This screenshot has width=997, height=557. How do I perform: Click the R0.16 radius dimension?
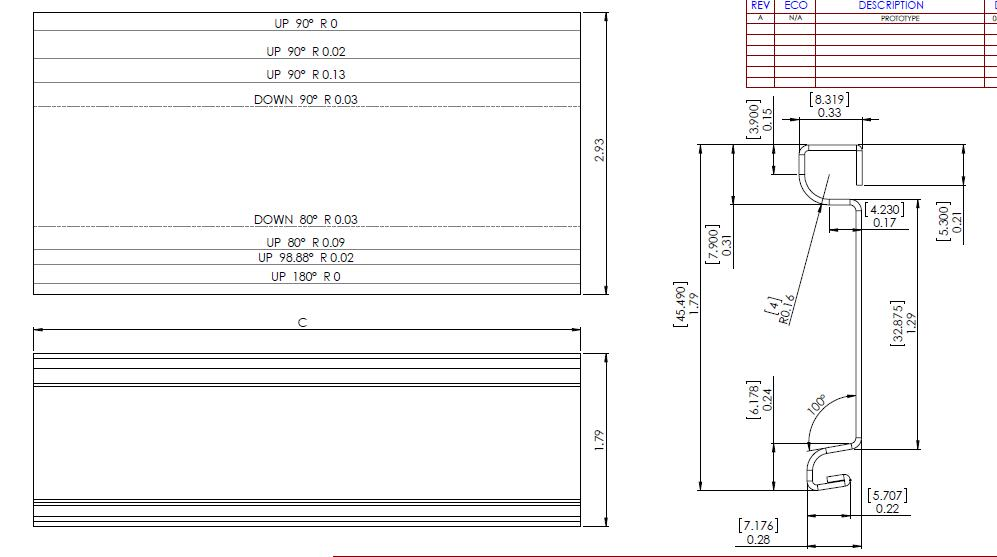point(780,311)
